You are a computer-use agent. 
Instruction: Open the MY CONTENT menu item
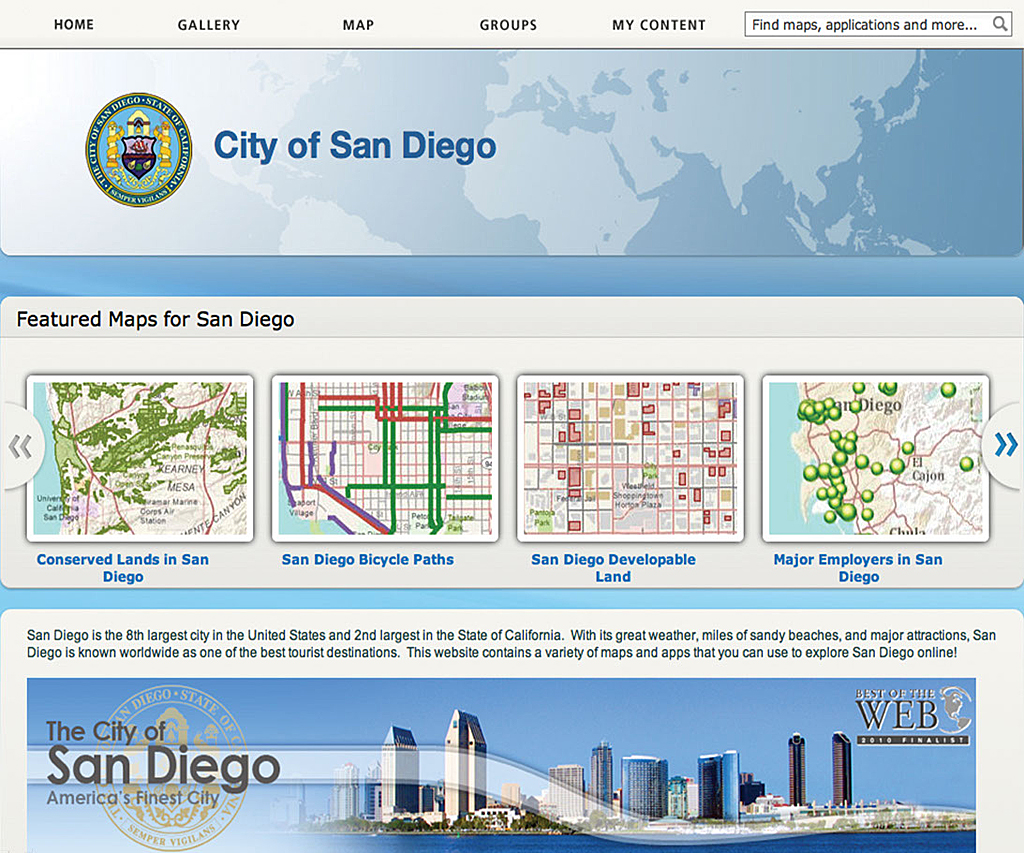659,25
